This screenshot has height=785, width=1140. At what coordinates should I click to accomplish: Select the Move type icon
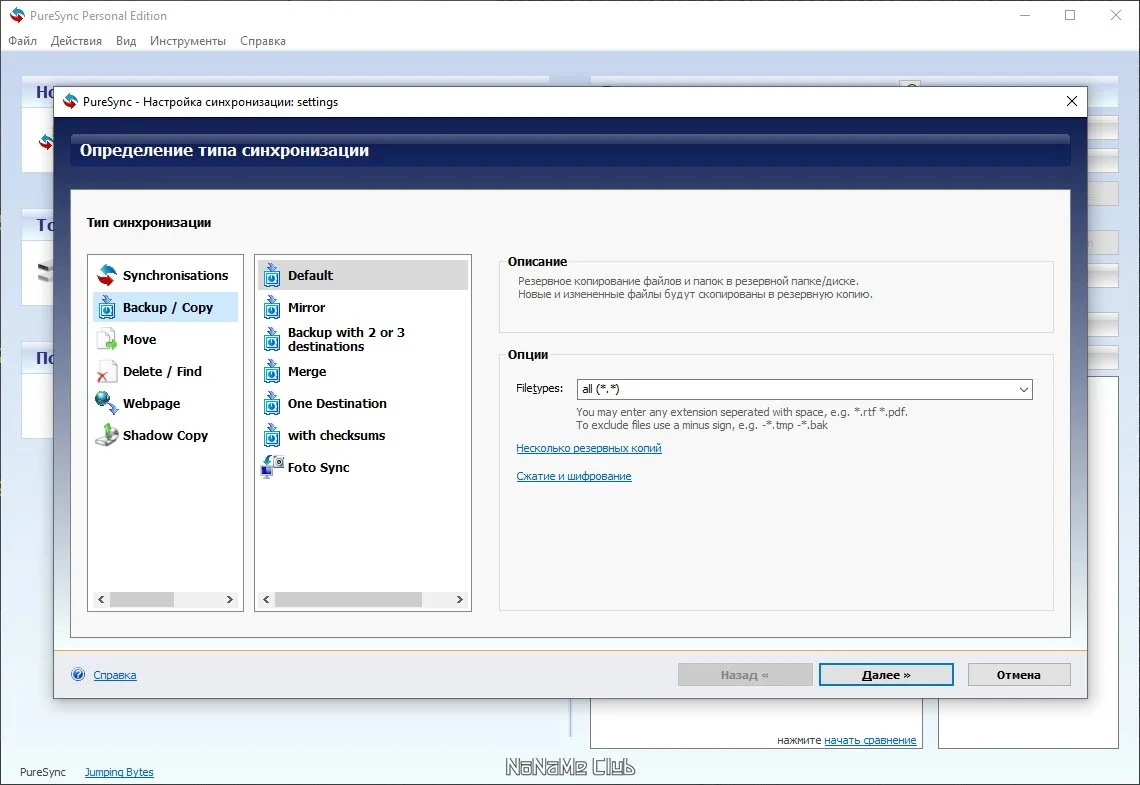(107, 339)
